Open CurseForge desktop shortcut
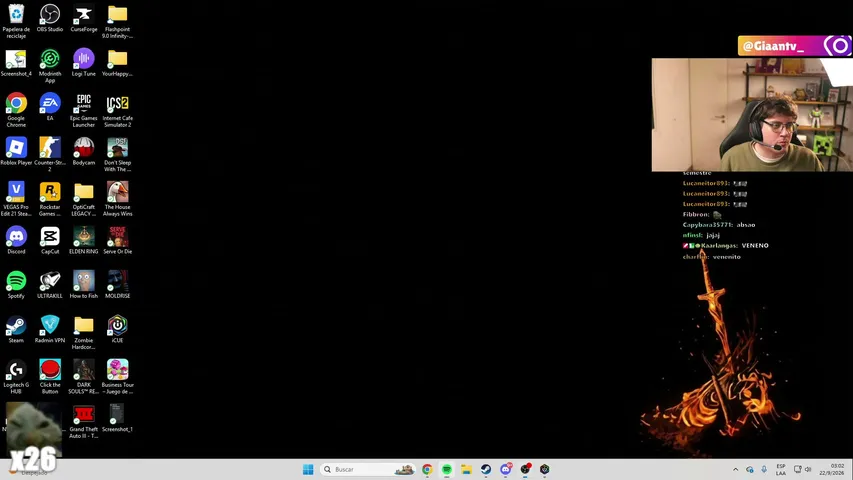Image resolution: width=853 pixels, height=480 pixels. click(84, 18)
